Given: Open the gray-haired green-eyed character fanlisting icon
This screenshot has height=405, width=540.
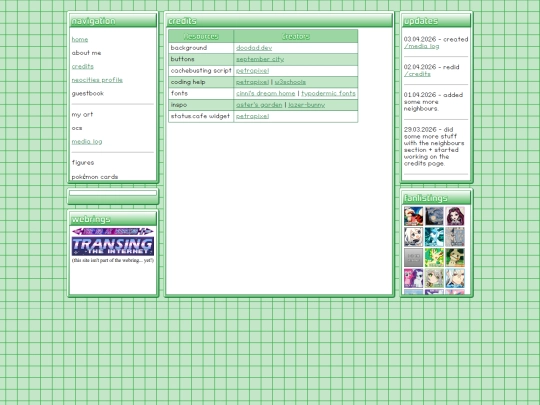Looking at the screenshot, I should [434, 278].
